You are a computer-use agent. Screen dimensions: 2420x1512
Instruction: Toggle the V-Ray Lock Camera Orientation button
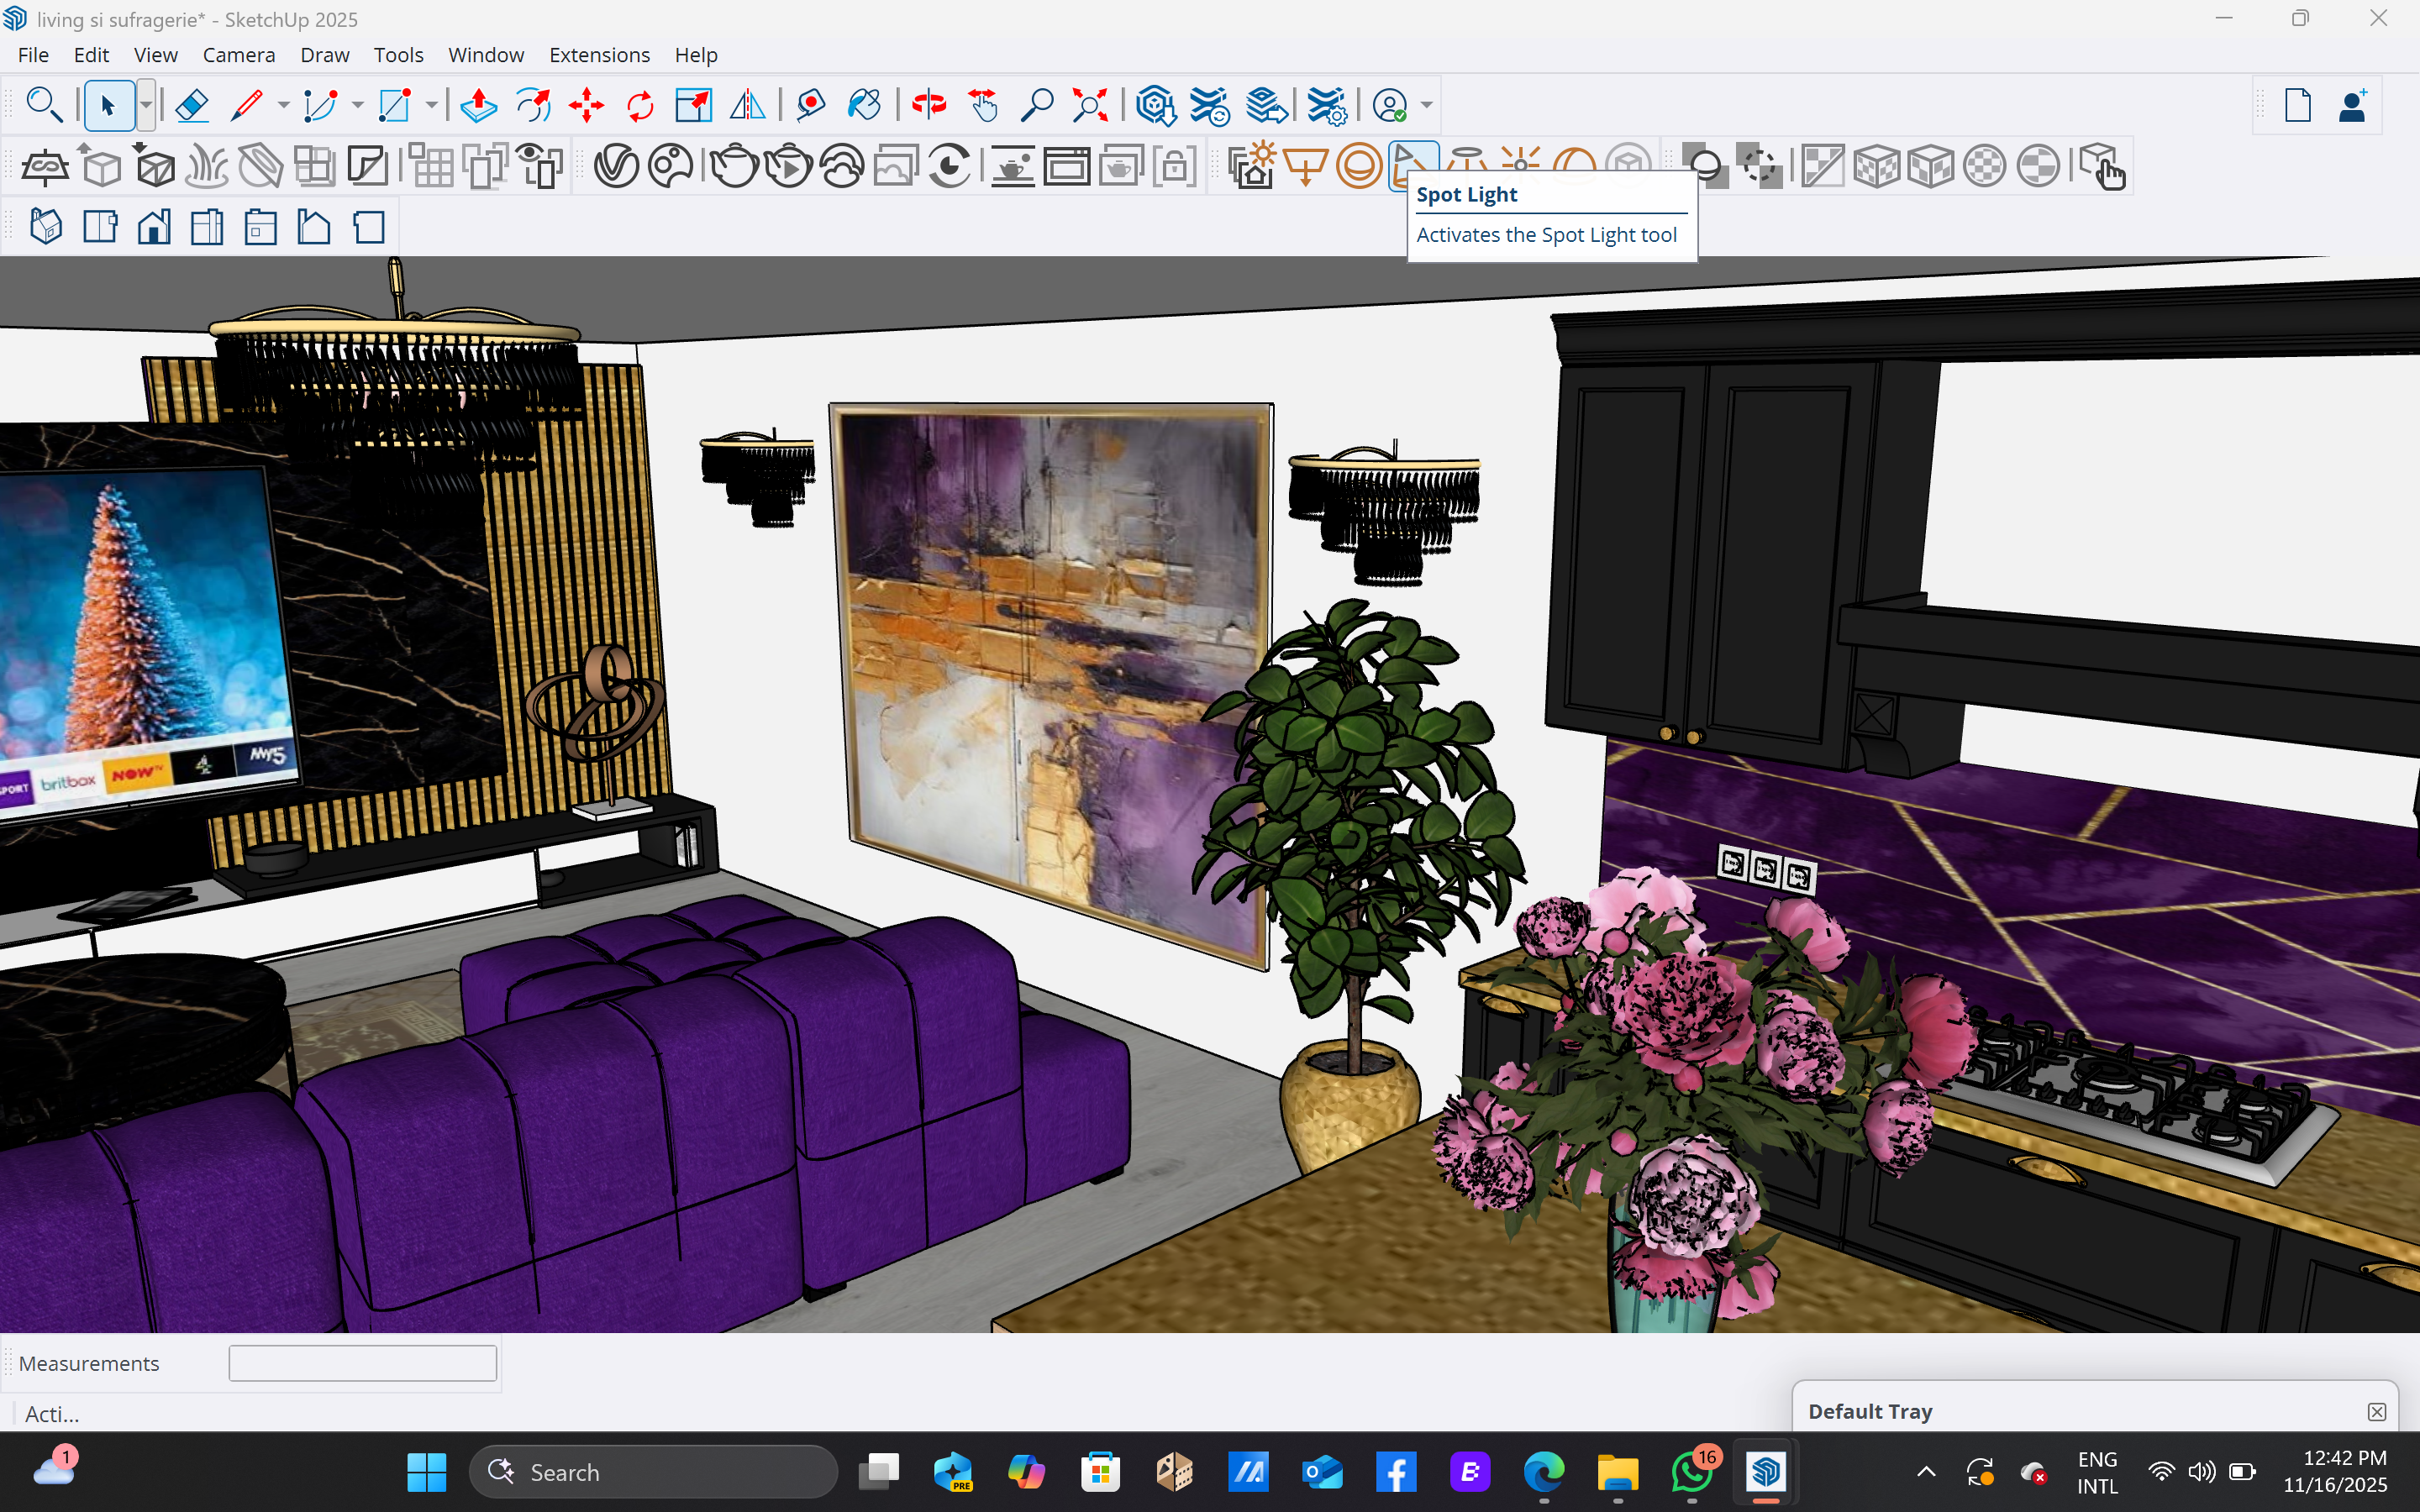(x=1175, y=166)
